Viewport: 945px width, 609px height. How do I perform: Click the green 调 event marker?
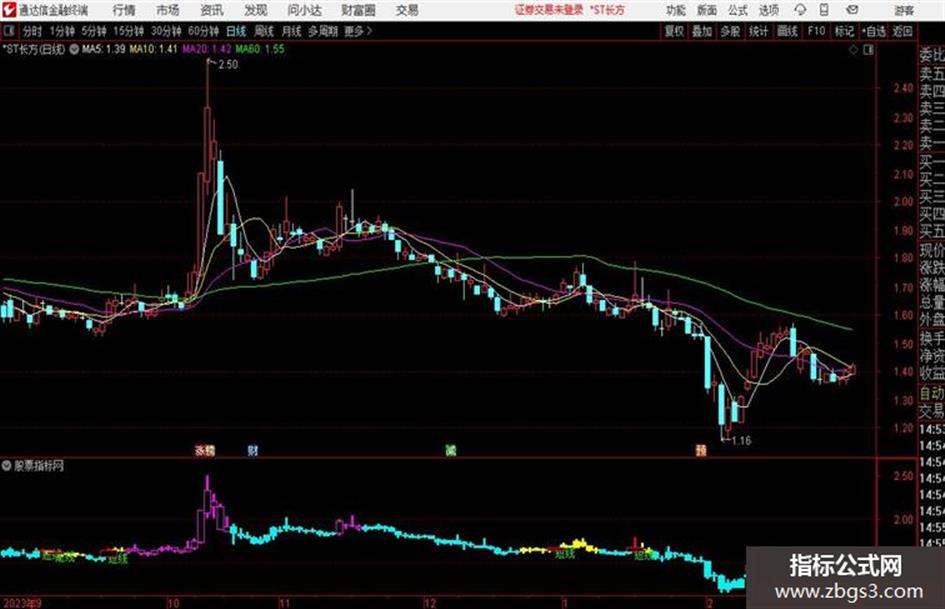click(x=451, y=450)
